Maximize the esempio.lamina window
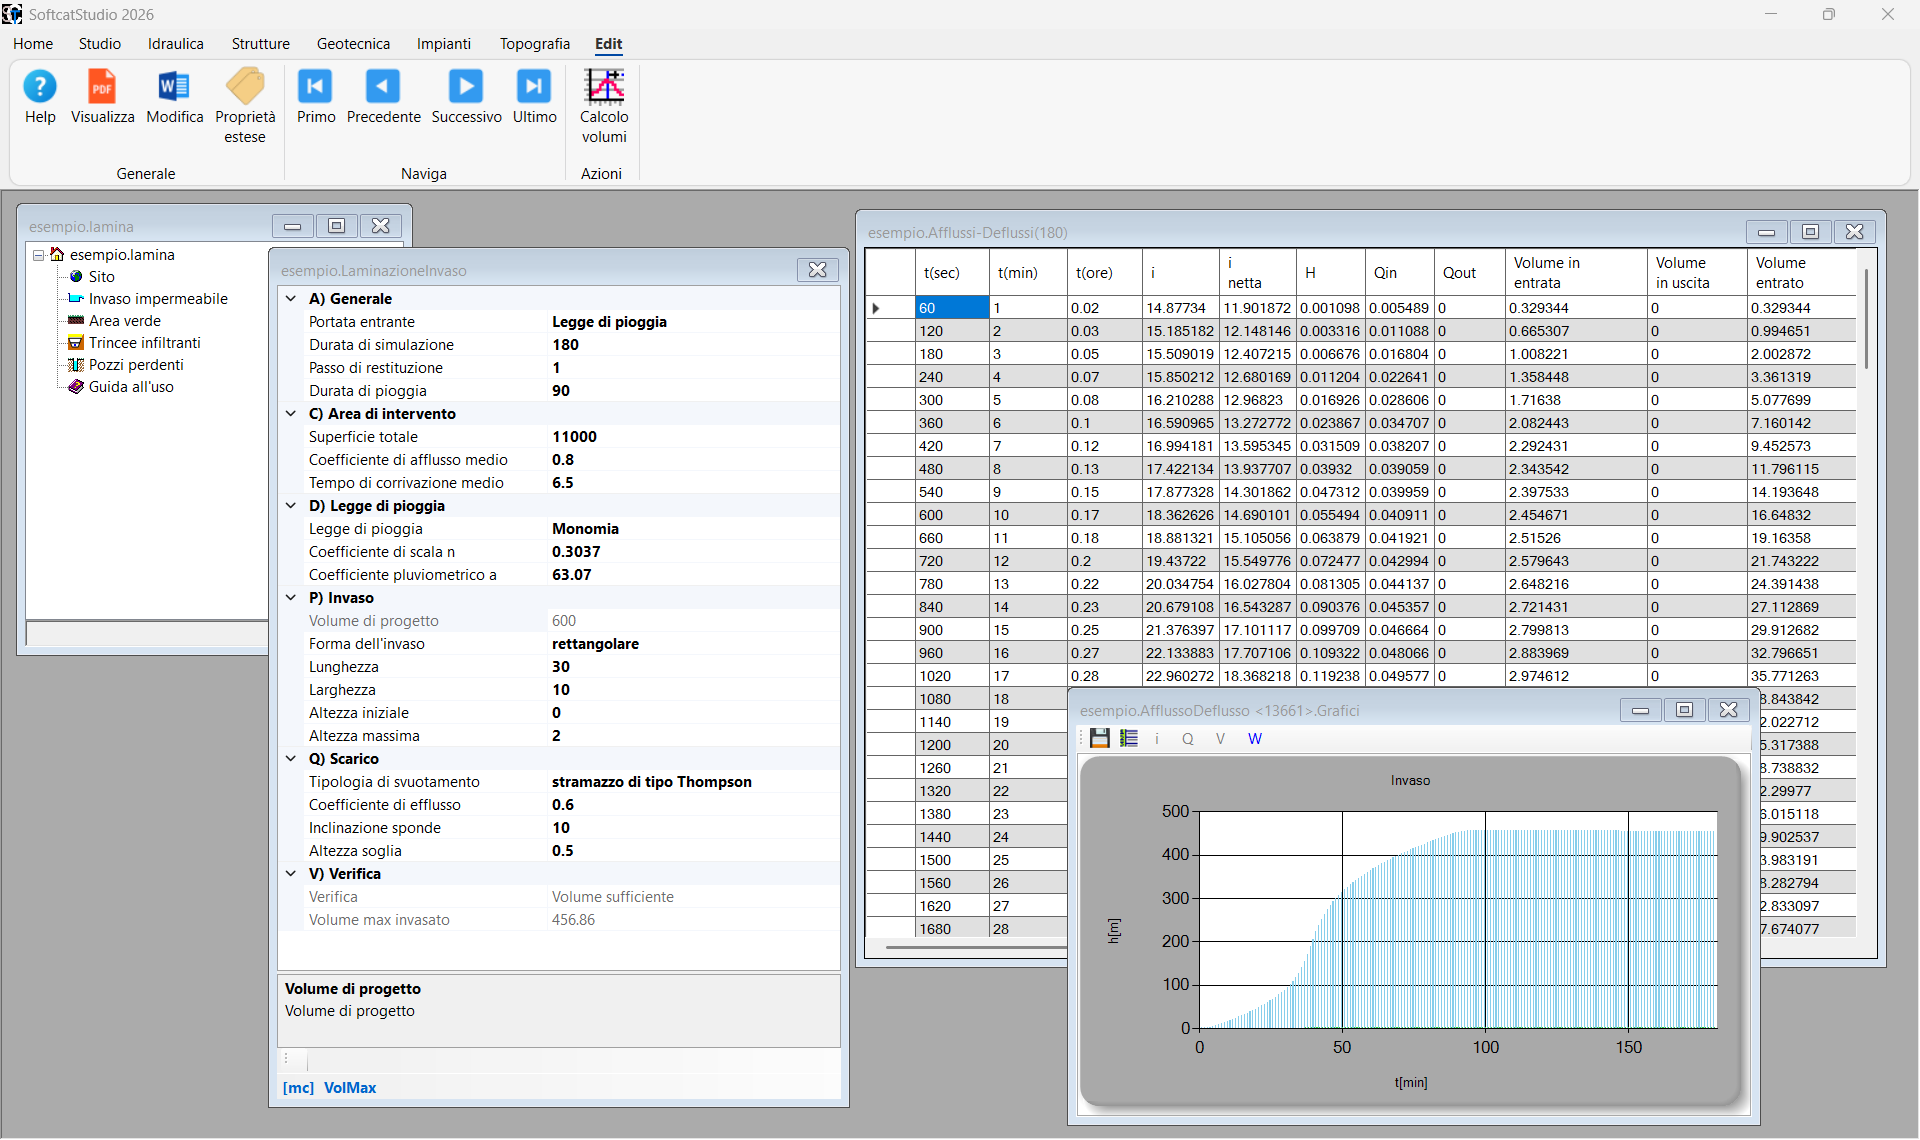Screen dimensions: 1920x1140 [x=336, y=226]
